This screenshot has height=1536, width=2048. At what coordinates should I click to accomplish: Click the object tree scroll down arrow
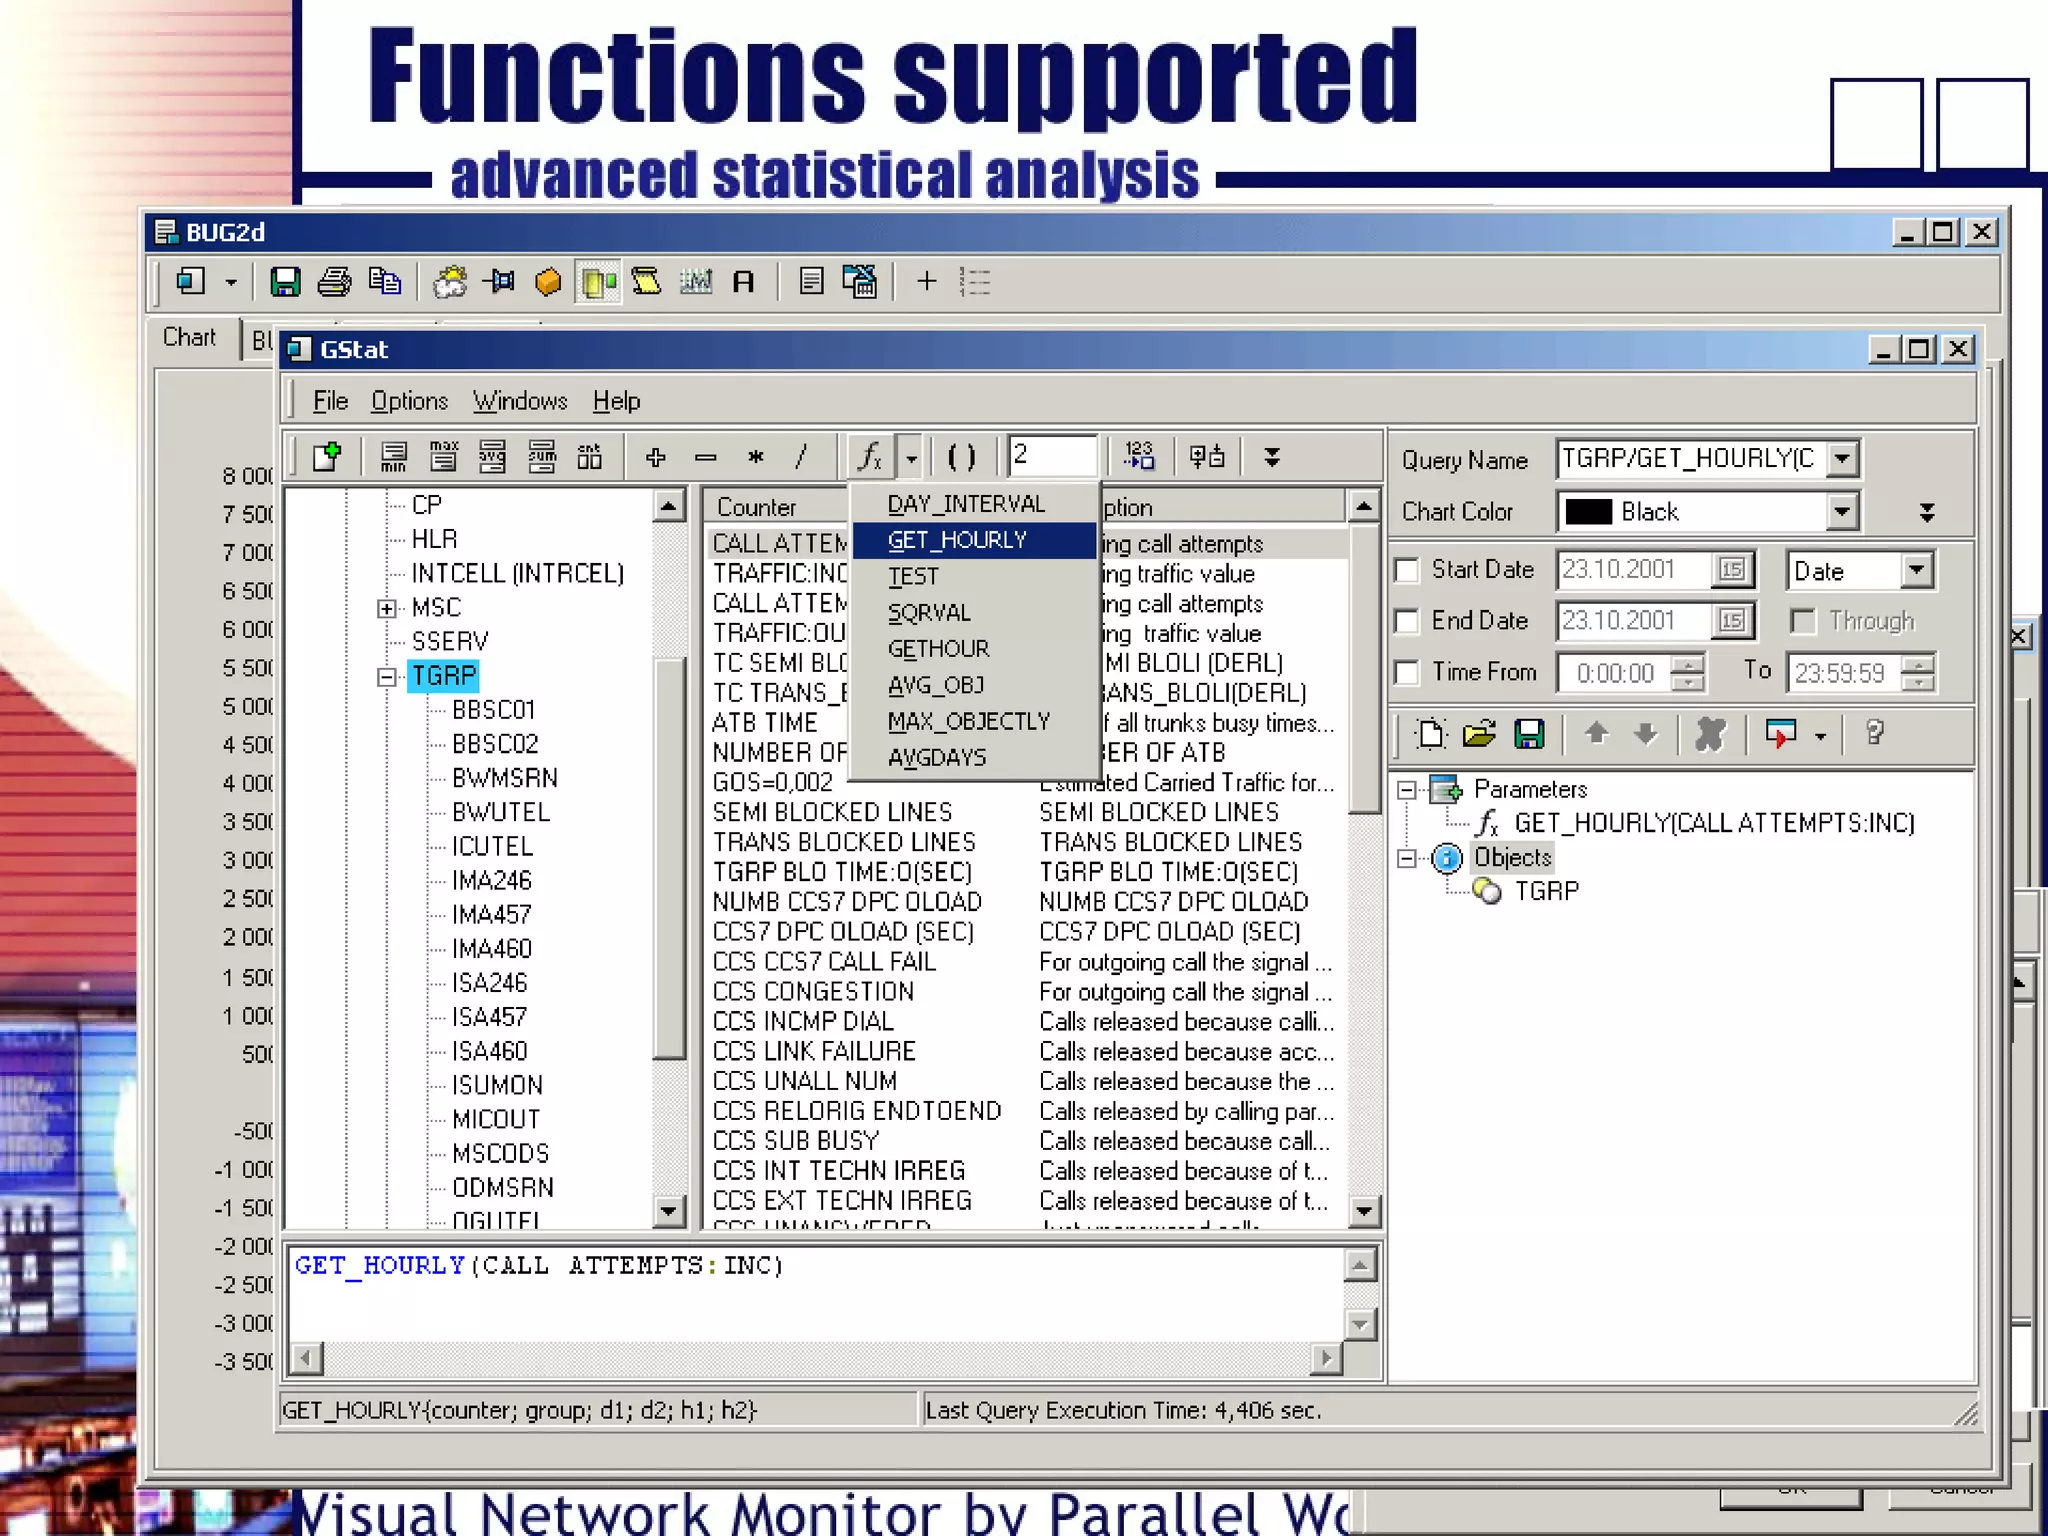pyautogui.click(x=668, y=1212)
